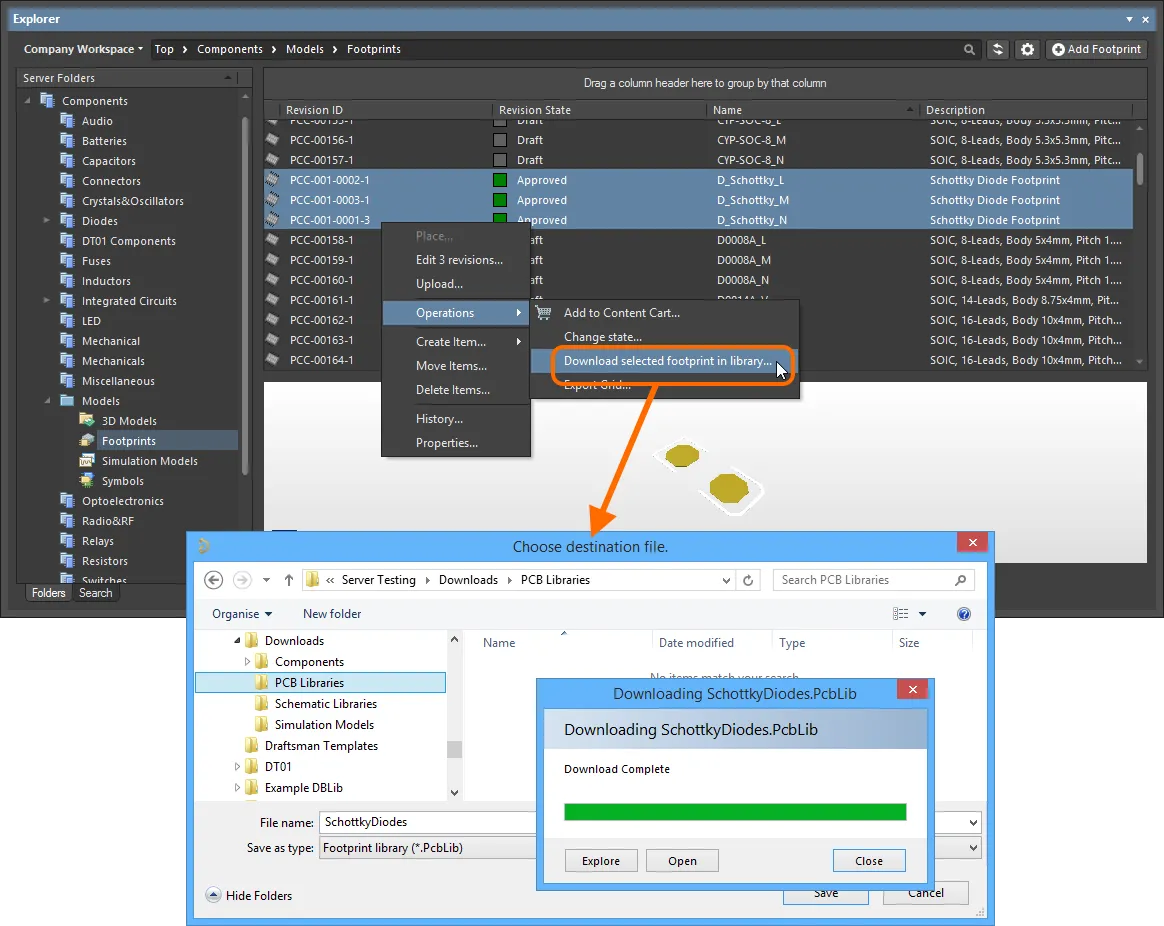Click the green Approved swatch for D_Schottky_L
1164x926 pixels.
[x=501, y=181]
